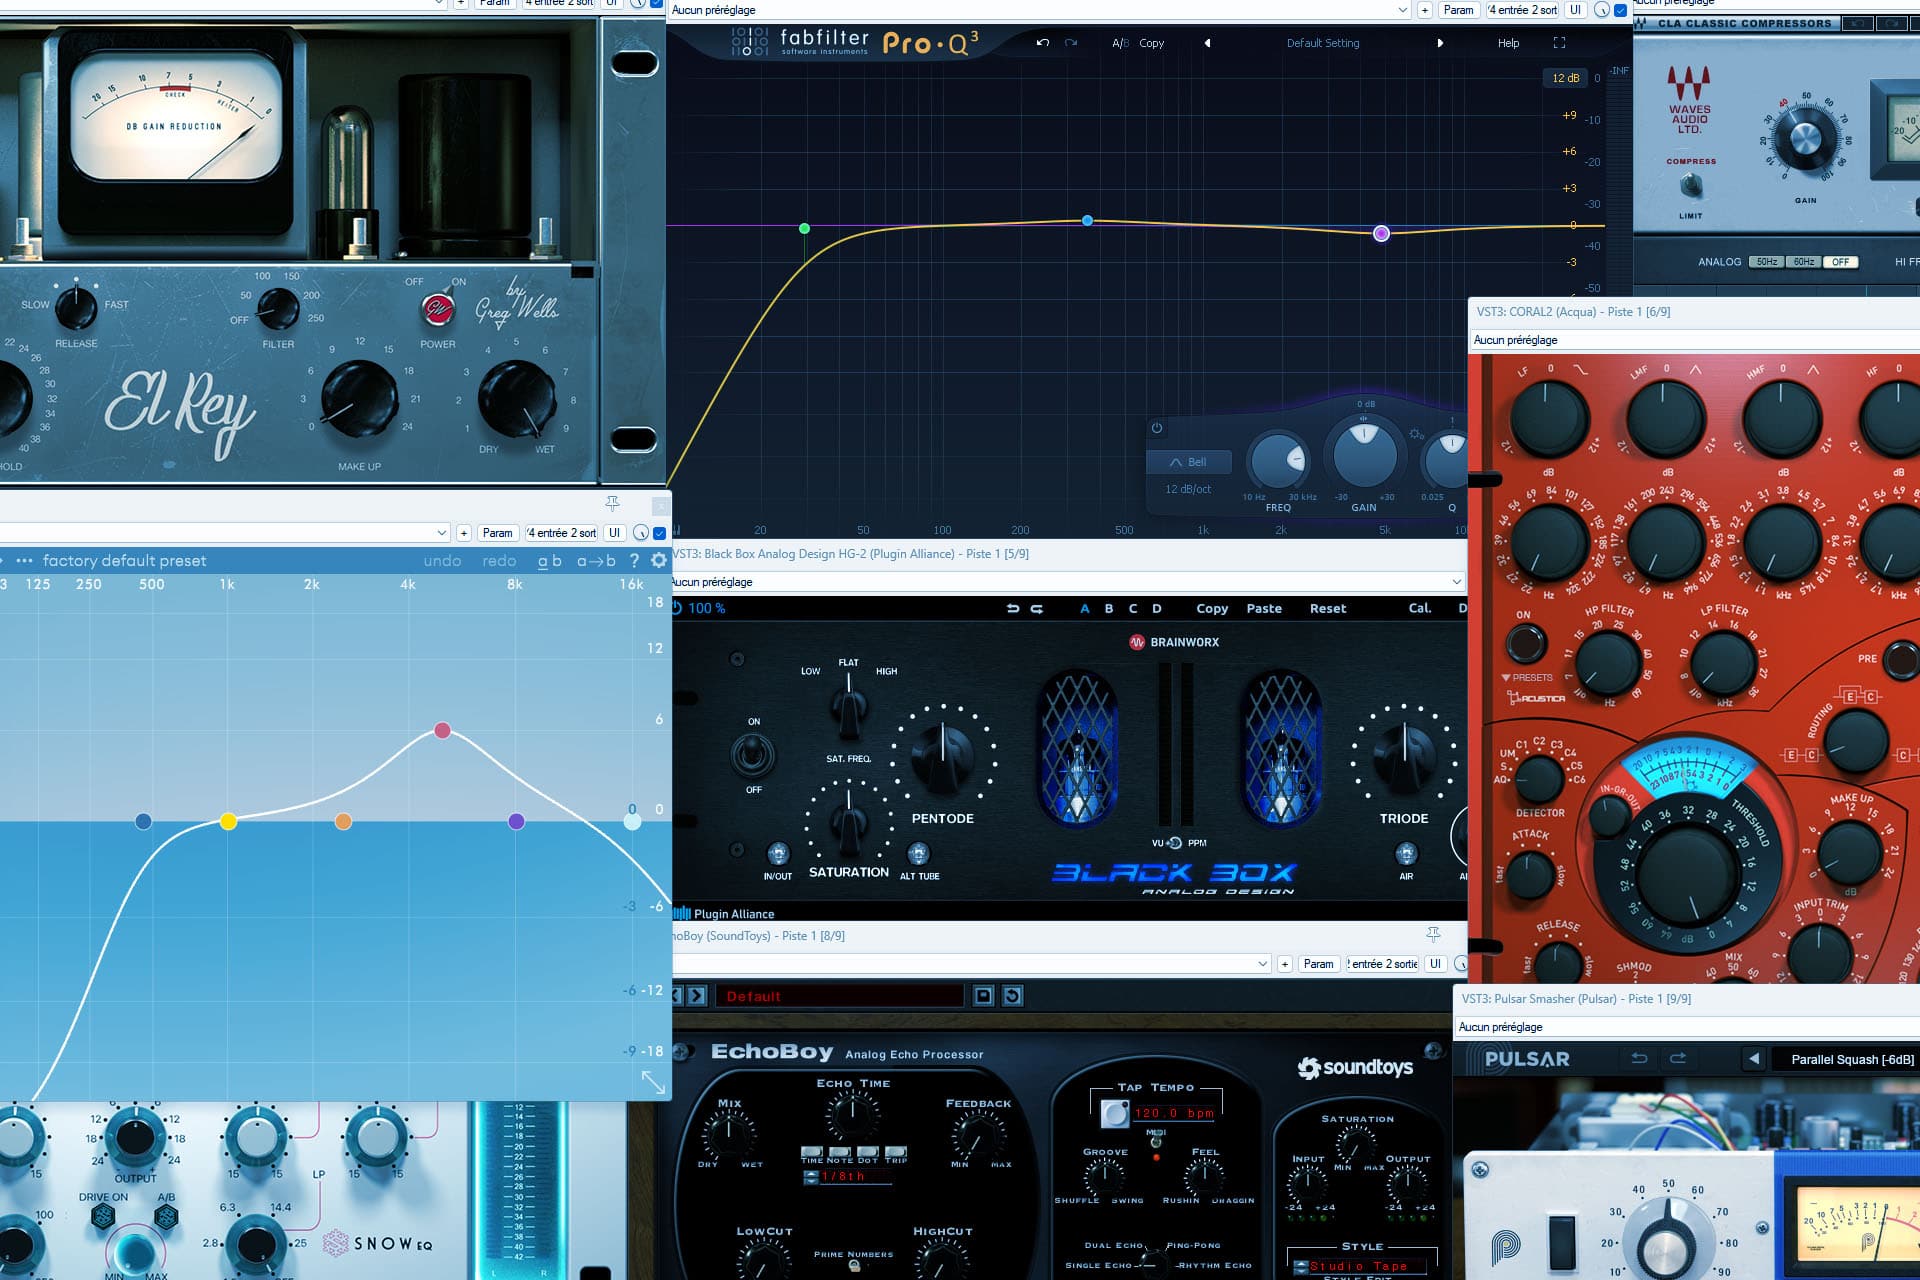
Task: Click Pro-Q 3 A/B switch
Action: pos(1120,43)
